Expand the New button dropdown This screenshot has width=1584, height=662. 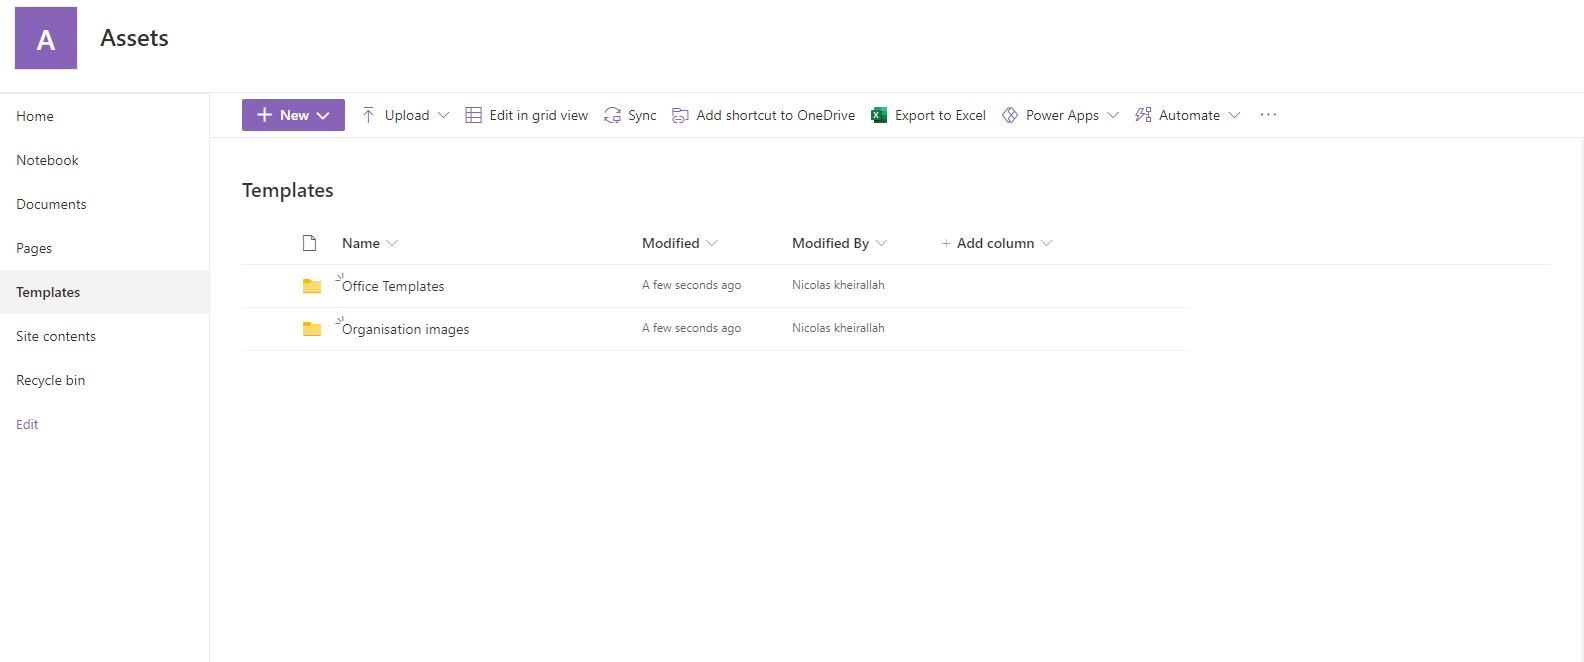click(323, 115)
